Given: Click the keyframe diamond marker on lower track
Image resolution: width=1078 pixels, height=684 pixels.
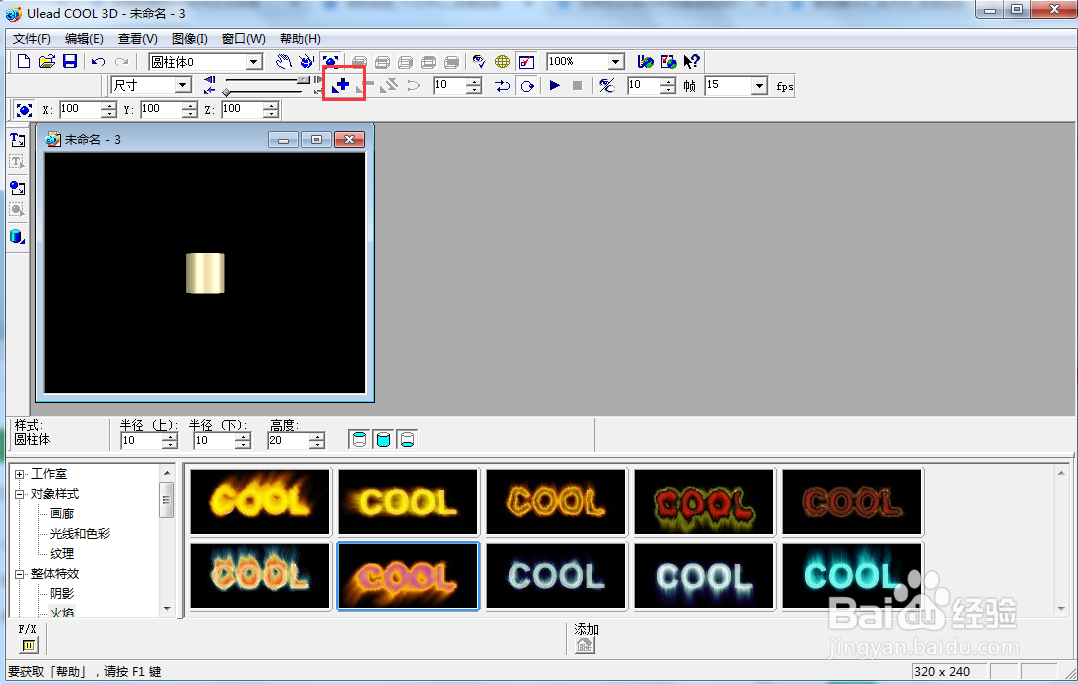Looking at the screenshot, I should 226,92.
